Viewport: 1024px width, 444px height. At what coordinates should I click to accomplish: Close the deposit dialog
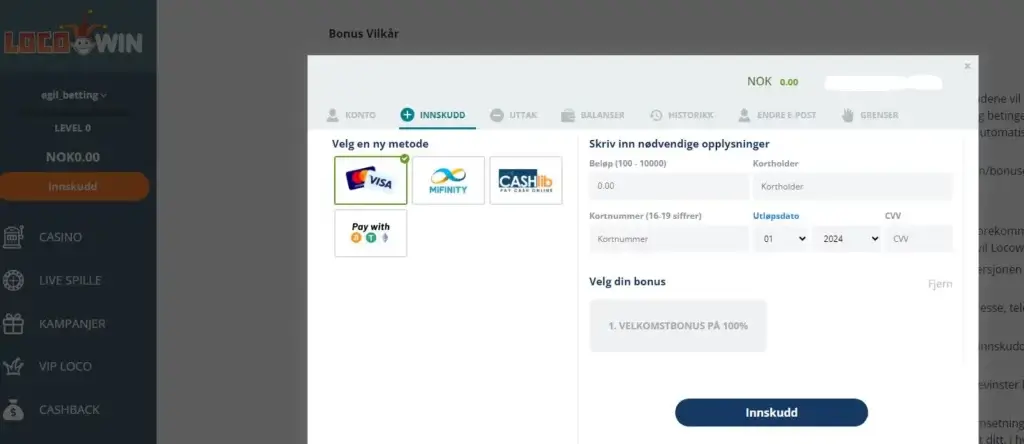pyautogui.click(x=967, y=66)
